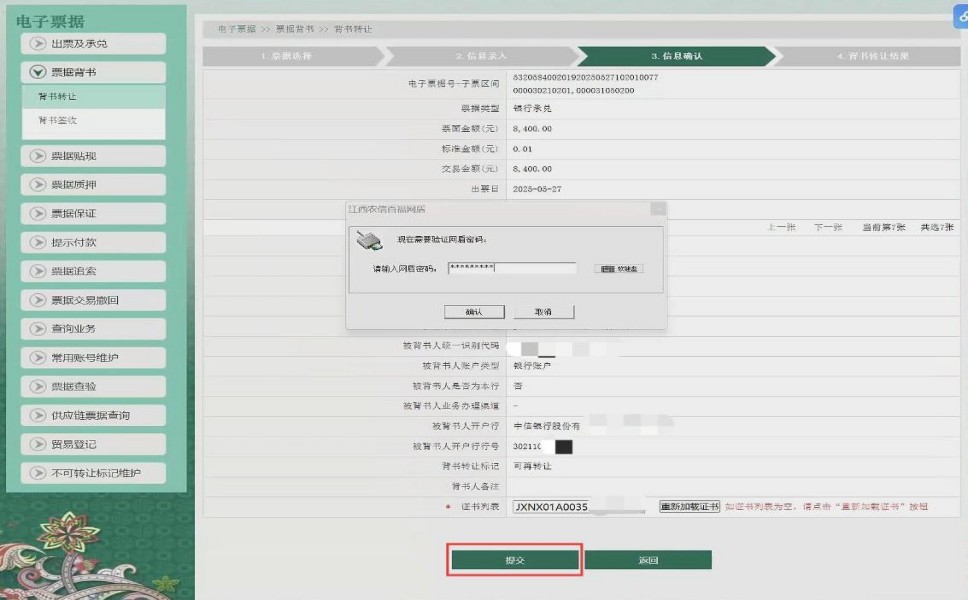The height and width of the screenshot is (600, 968).
Task: Open the 贸易登记 menu
Action: coord(93,444)
